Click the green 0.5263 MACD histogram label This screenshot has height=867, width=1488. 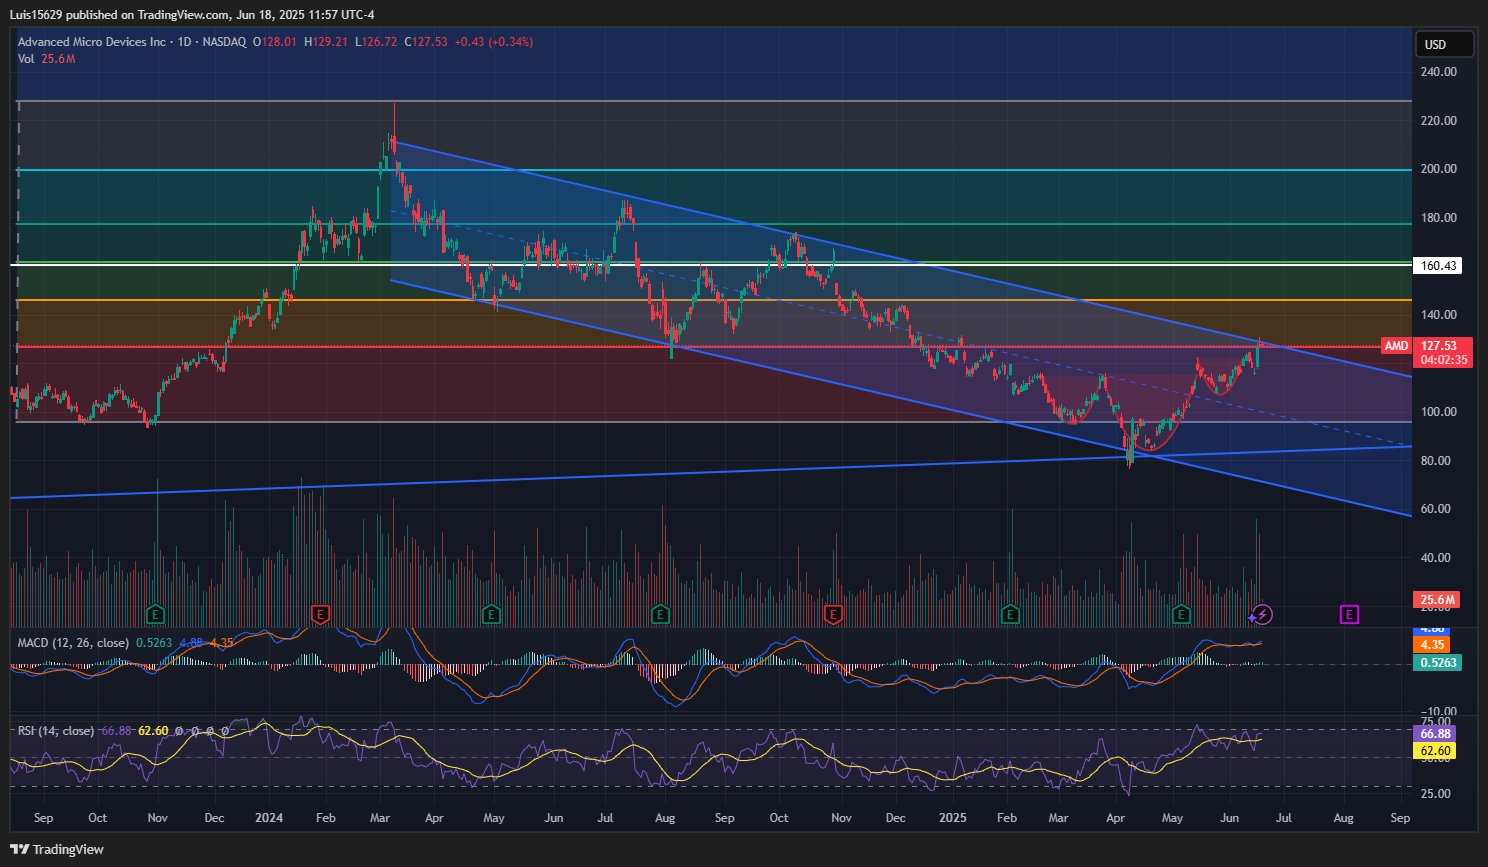point(1437,662)
